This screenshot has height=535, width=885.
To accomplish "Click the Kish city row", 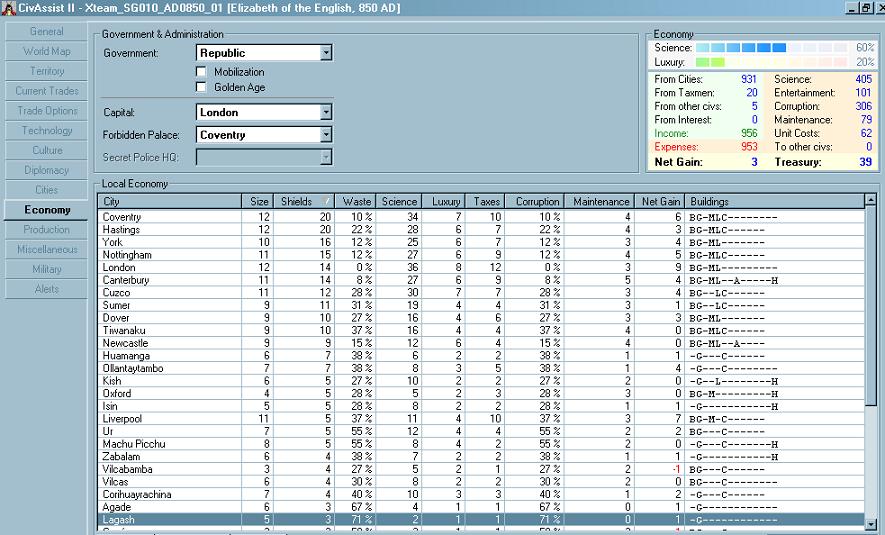I will coord(481,381).
